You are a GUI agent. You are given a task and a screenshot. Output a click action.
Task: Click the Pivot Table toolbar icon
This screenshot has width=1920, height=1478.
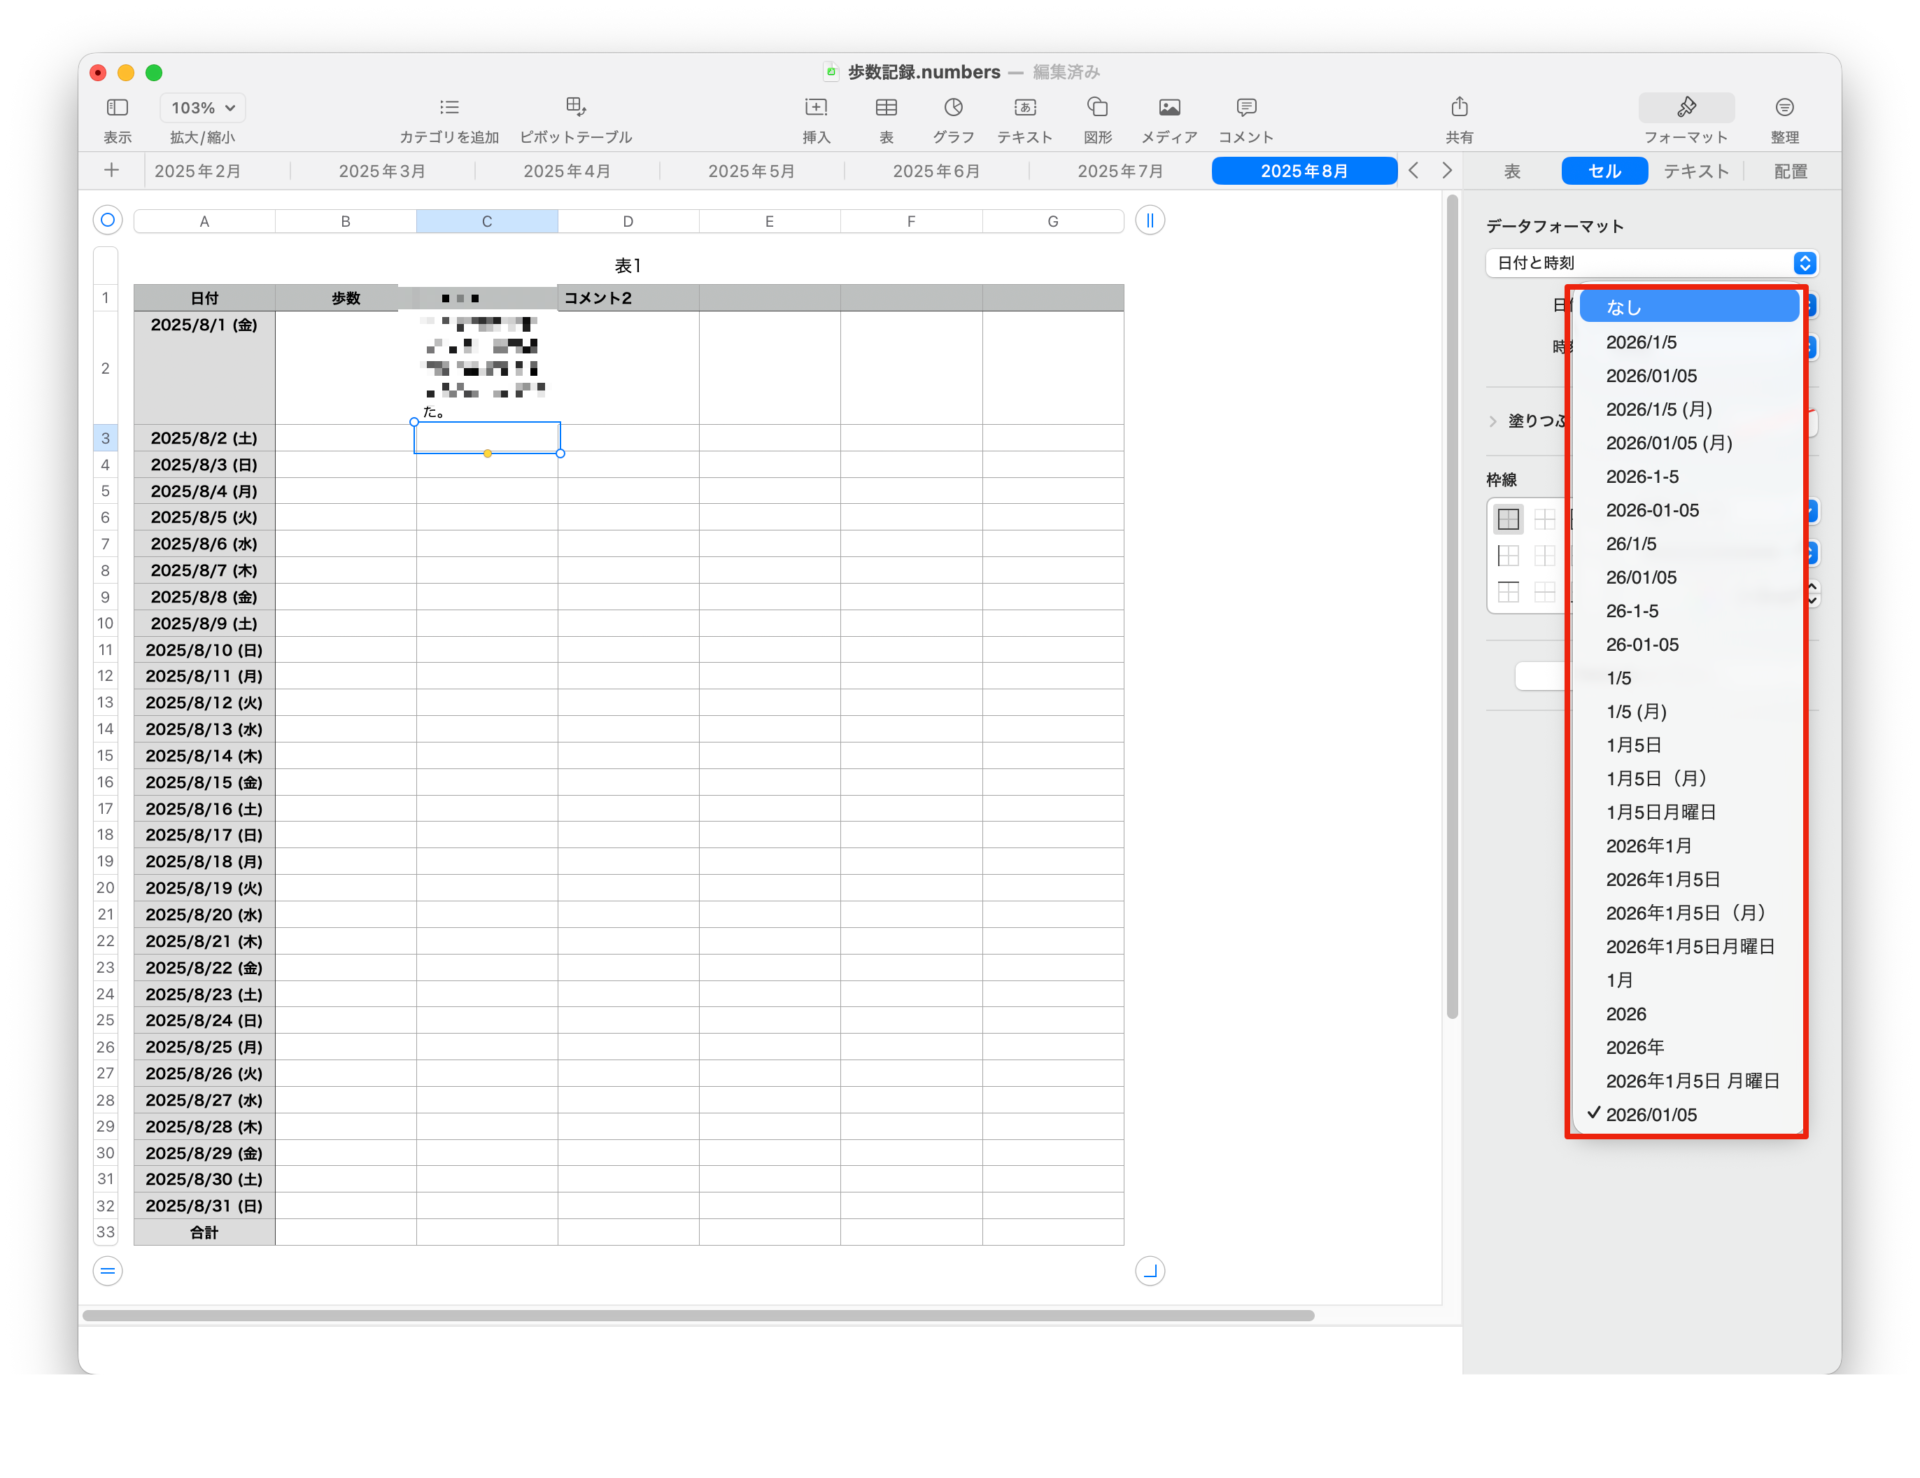coord(576,107)
